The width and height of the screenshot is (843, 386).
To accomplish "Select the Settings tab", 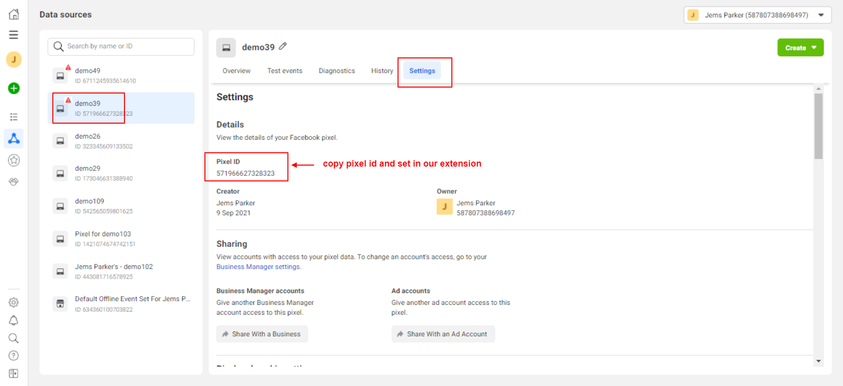I will [422, 71].
